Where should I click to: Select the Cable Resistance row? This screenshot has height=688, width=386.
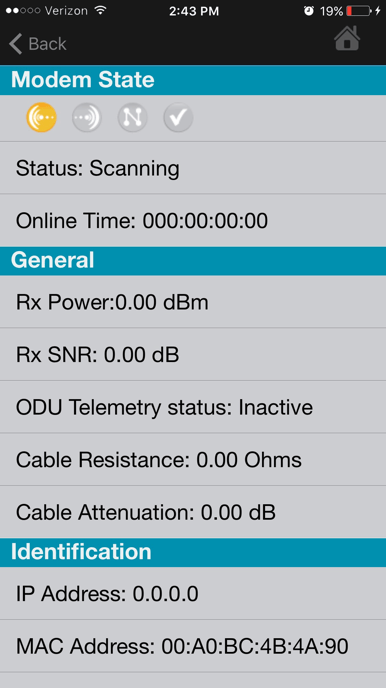(x=193, y=459)
